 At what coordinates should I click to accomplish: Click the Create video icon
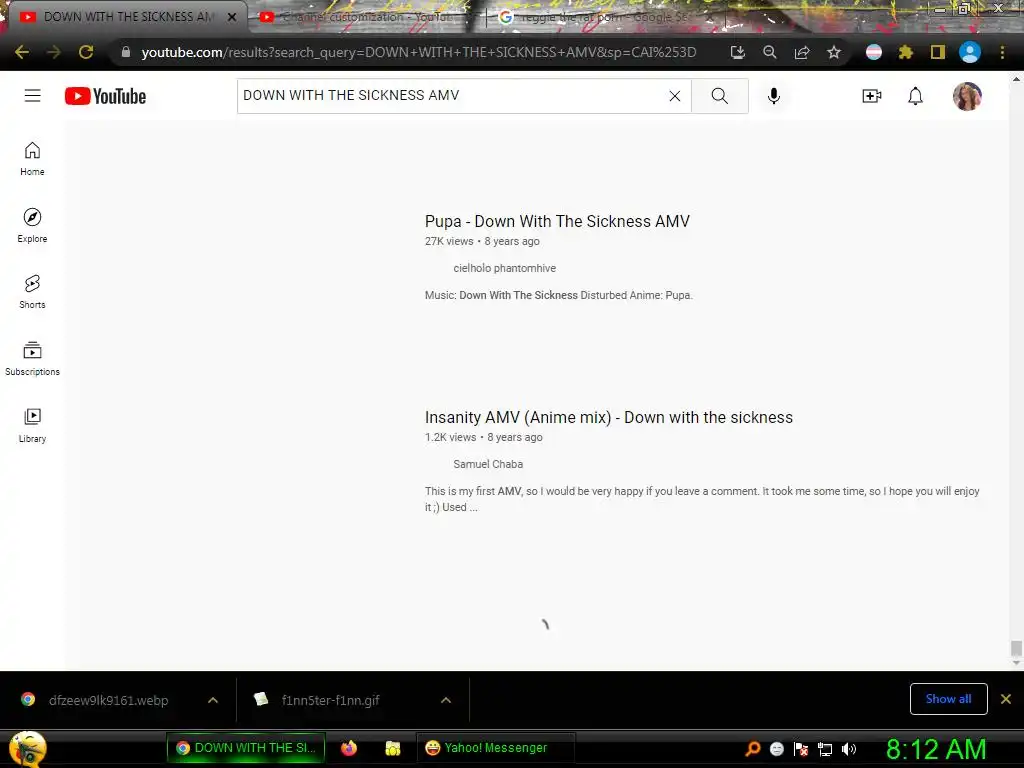[x=872, y=96]
